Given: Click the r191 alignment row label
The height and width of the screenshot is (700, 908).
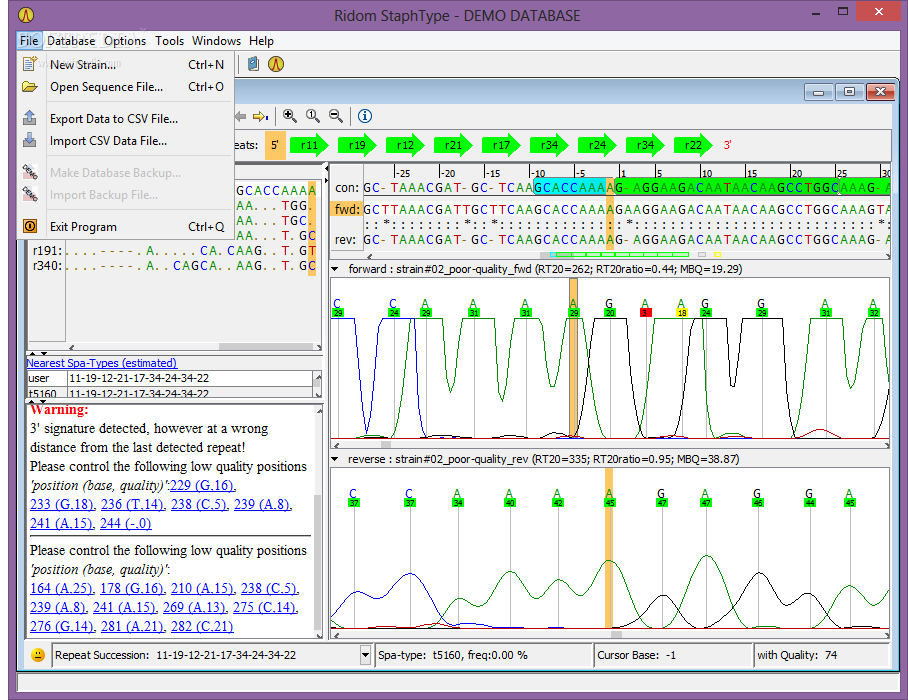Looking at the screenshot, I should tap(47, 251).
